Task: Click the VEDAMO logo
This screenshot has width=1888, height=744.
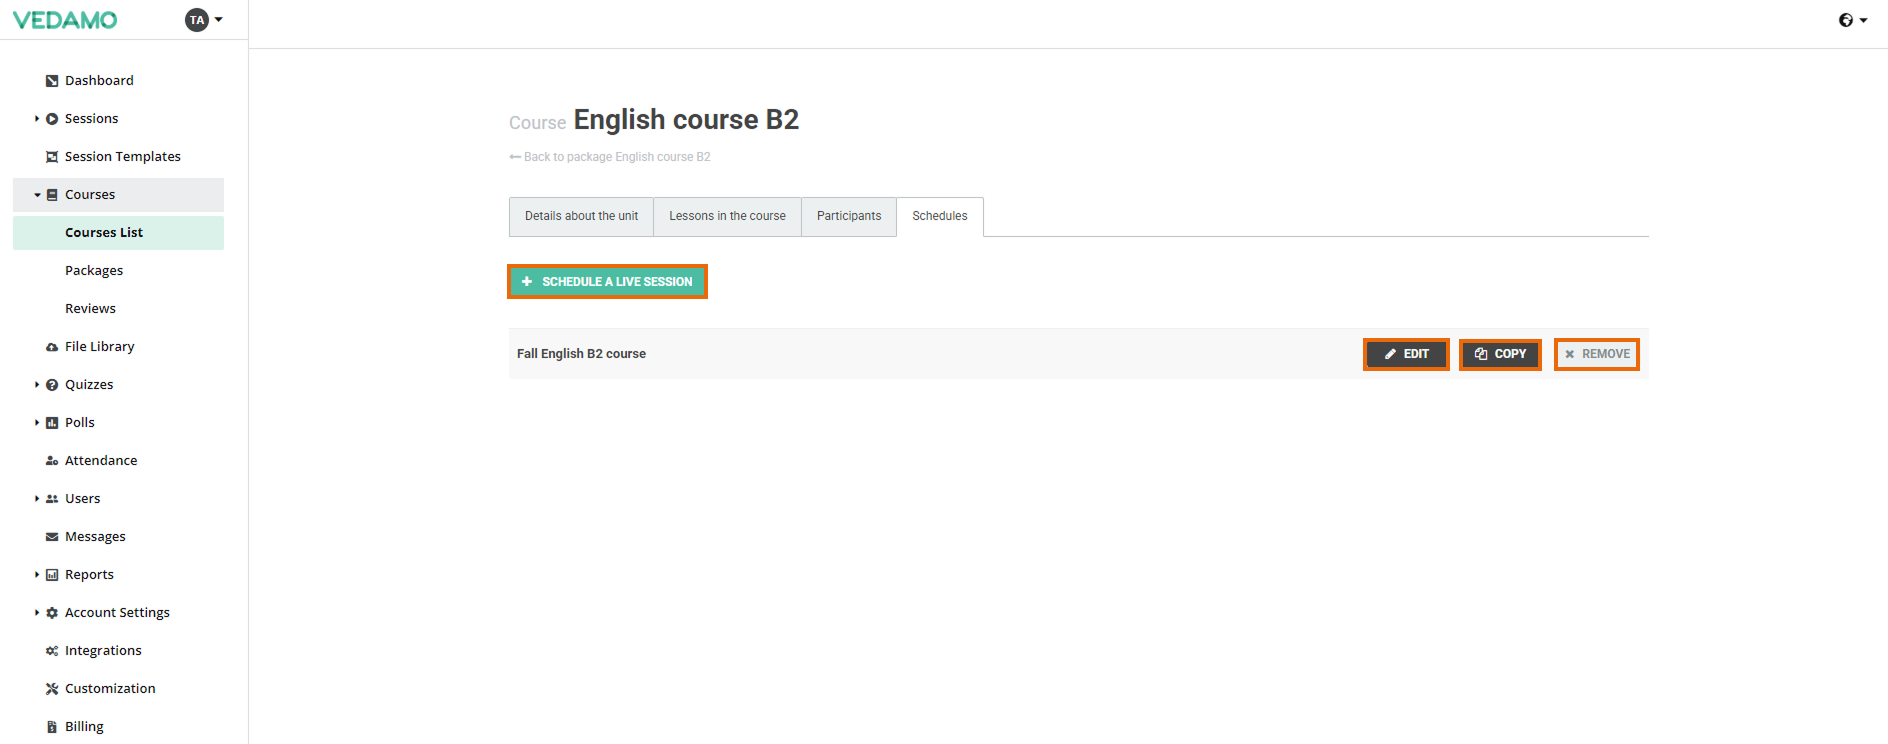Action: coord(65,20)
